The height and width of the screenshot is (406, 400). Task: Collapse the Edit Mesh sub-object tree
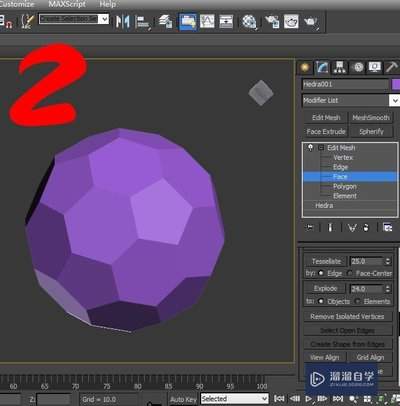tap(321, 148)
